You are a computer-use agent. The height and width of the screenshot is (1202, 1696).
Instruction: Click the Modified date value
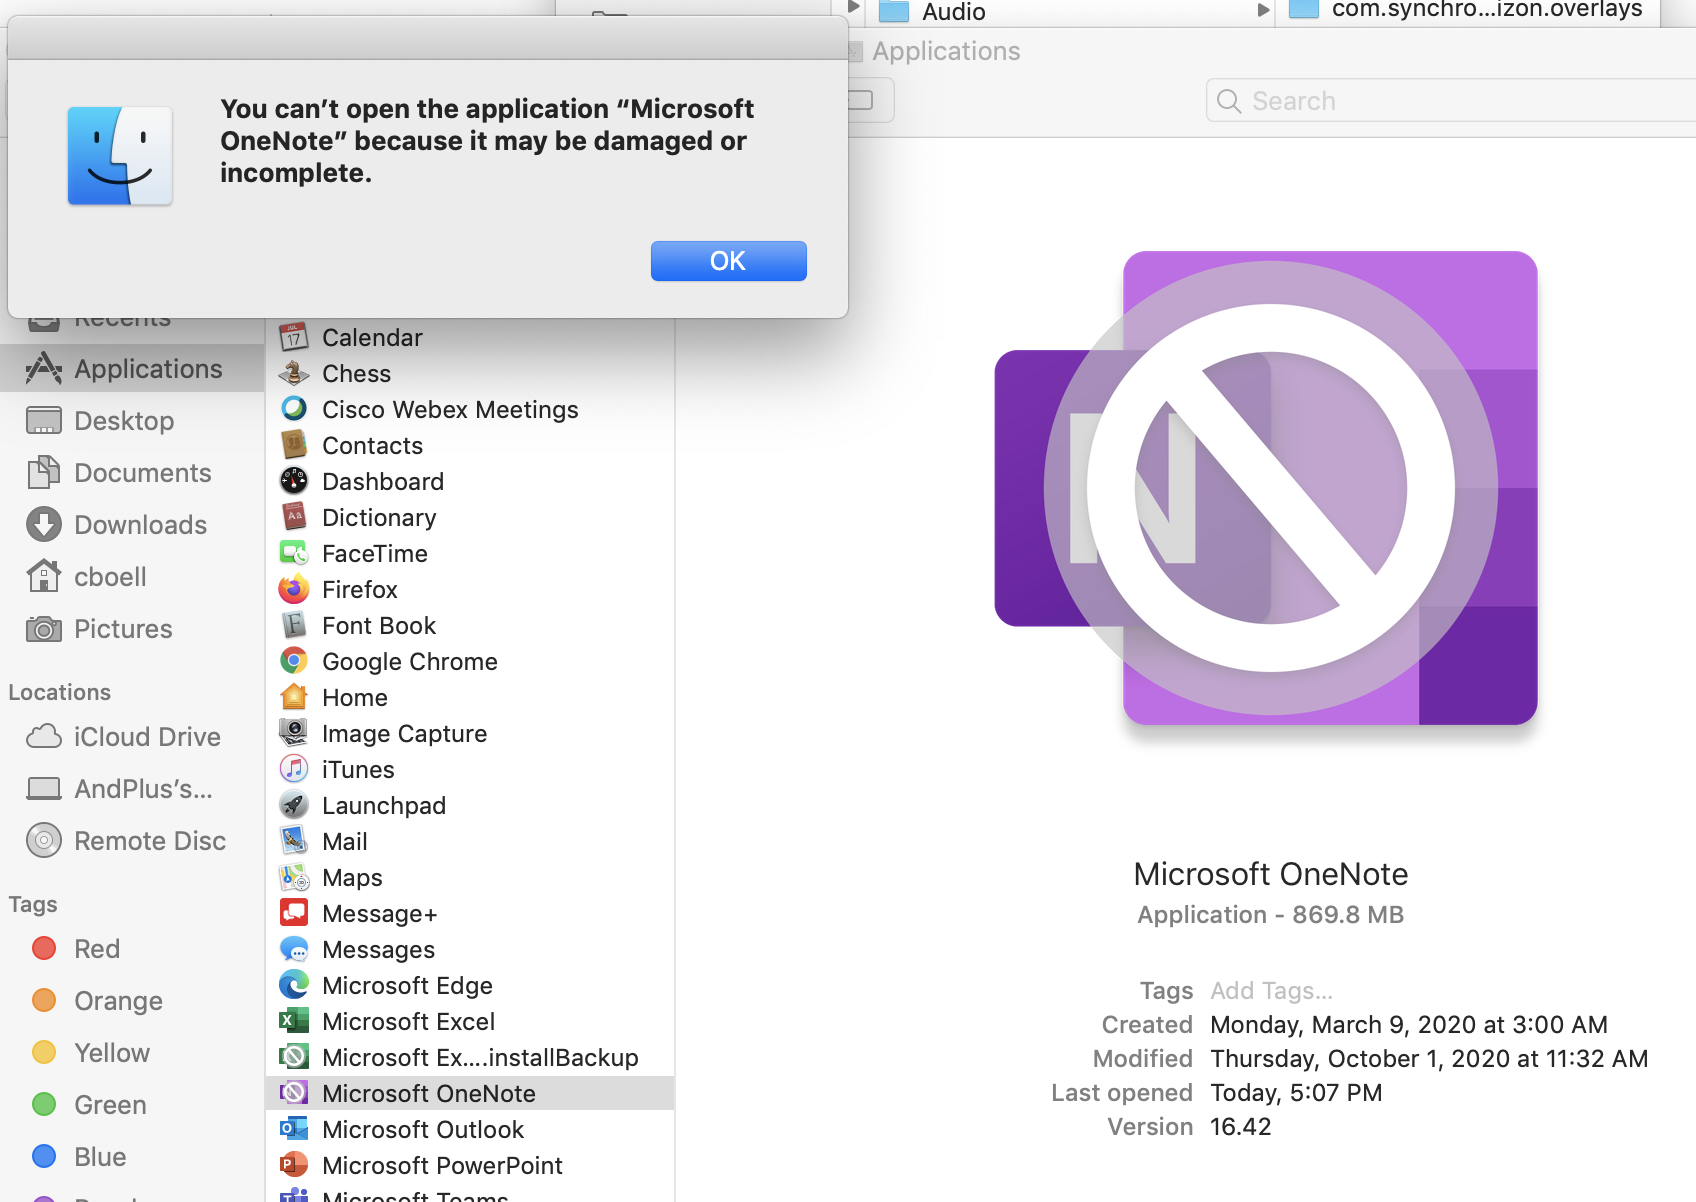click(x=1429, y=1059)
